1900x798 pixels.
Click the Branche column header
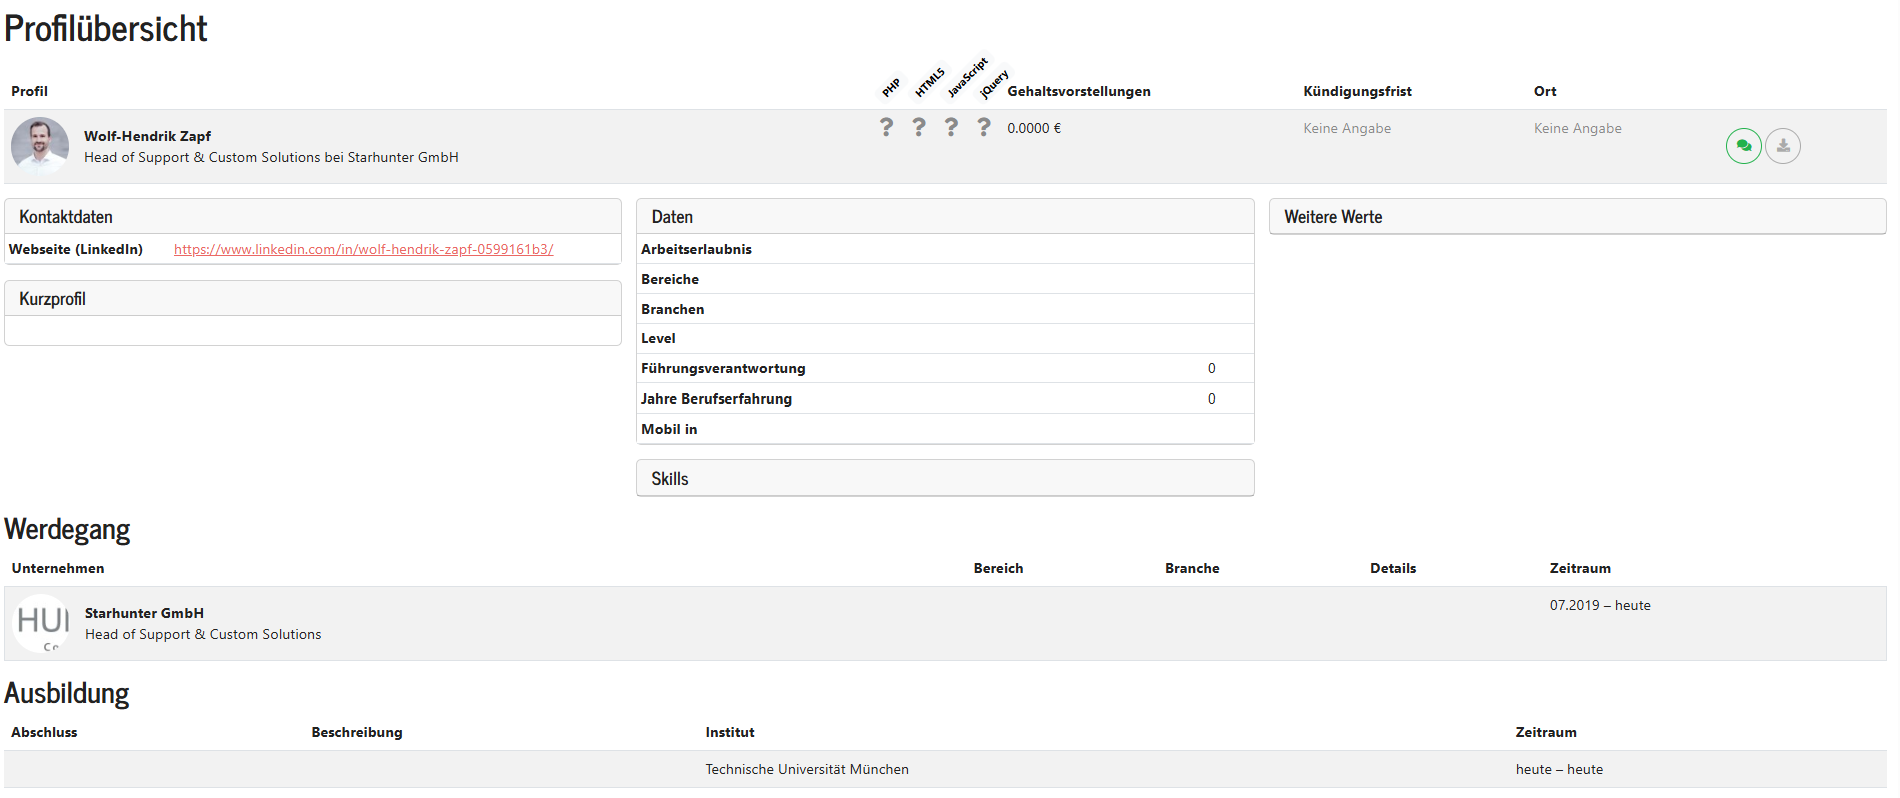[x=1192, y=568]
